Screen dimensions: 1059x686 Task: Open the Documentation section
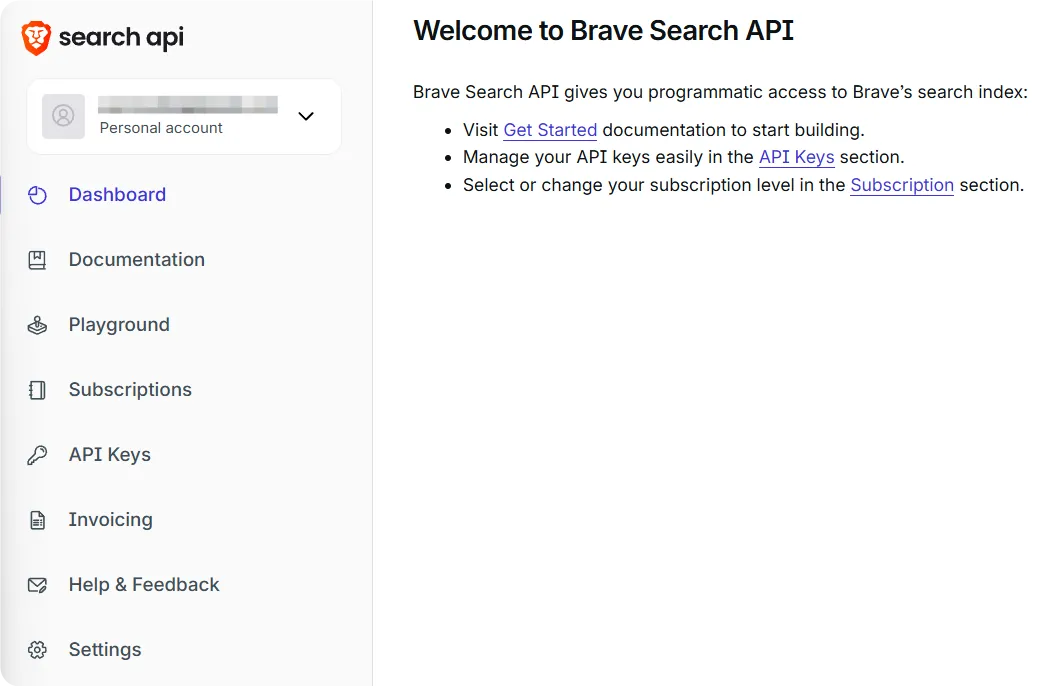(136, 259)
